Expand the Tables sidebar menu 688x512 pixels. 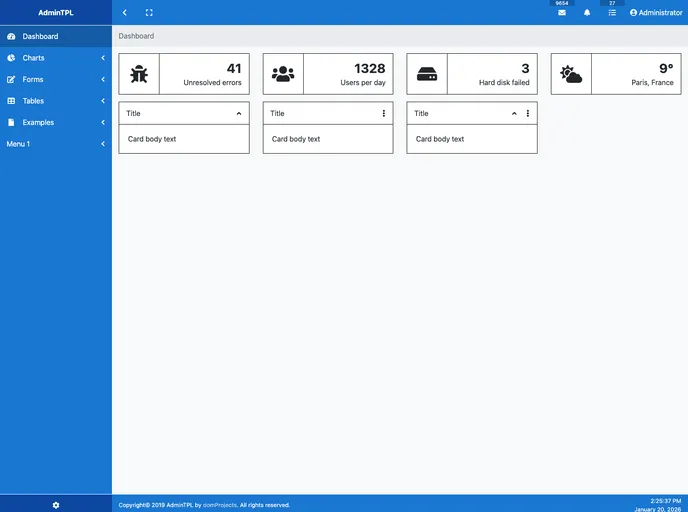point(56,101)
